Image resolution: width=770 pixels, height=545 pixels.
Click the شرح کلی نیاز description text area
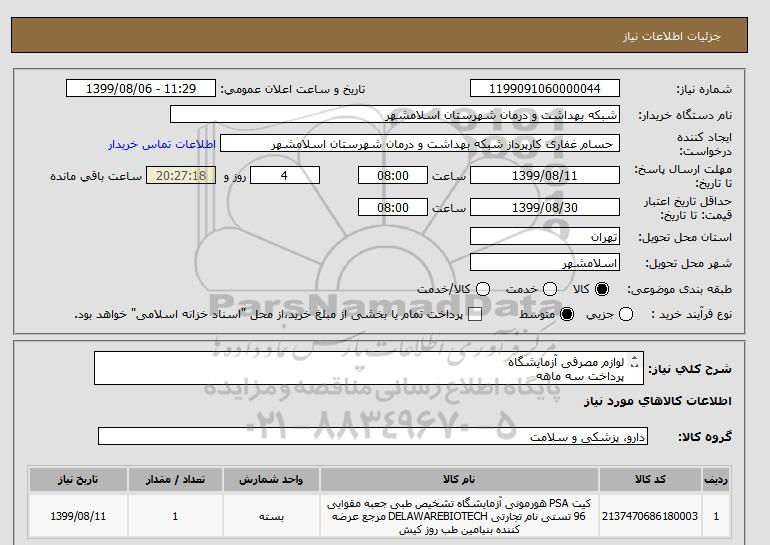point(369,368)
